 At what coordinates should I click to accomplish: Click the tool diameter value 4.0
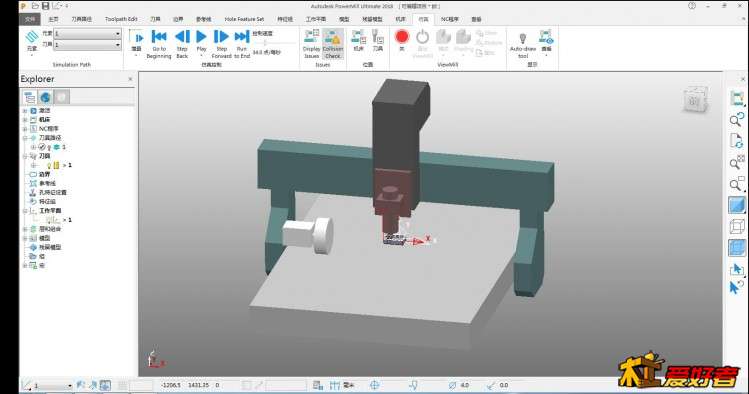click(464, 385)
